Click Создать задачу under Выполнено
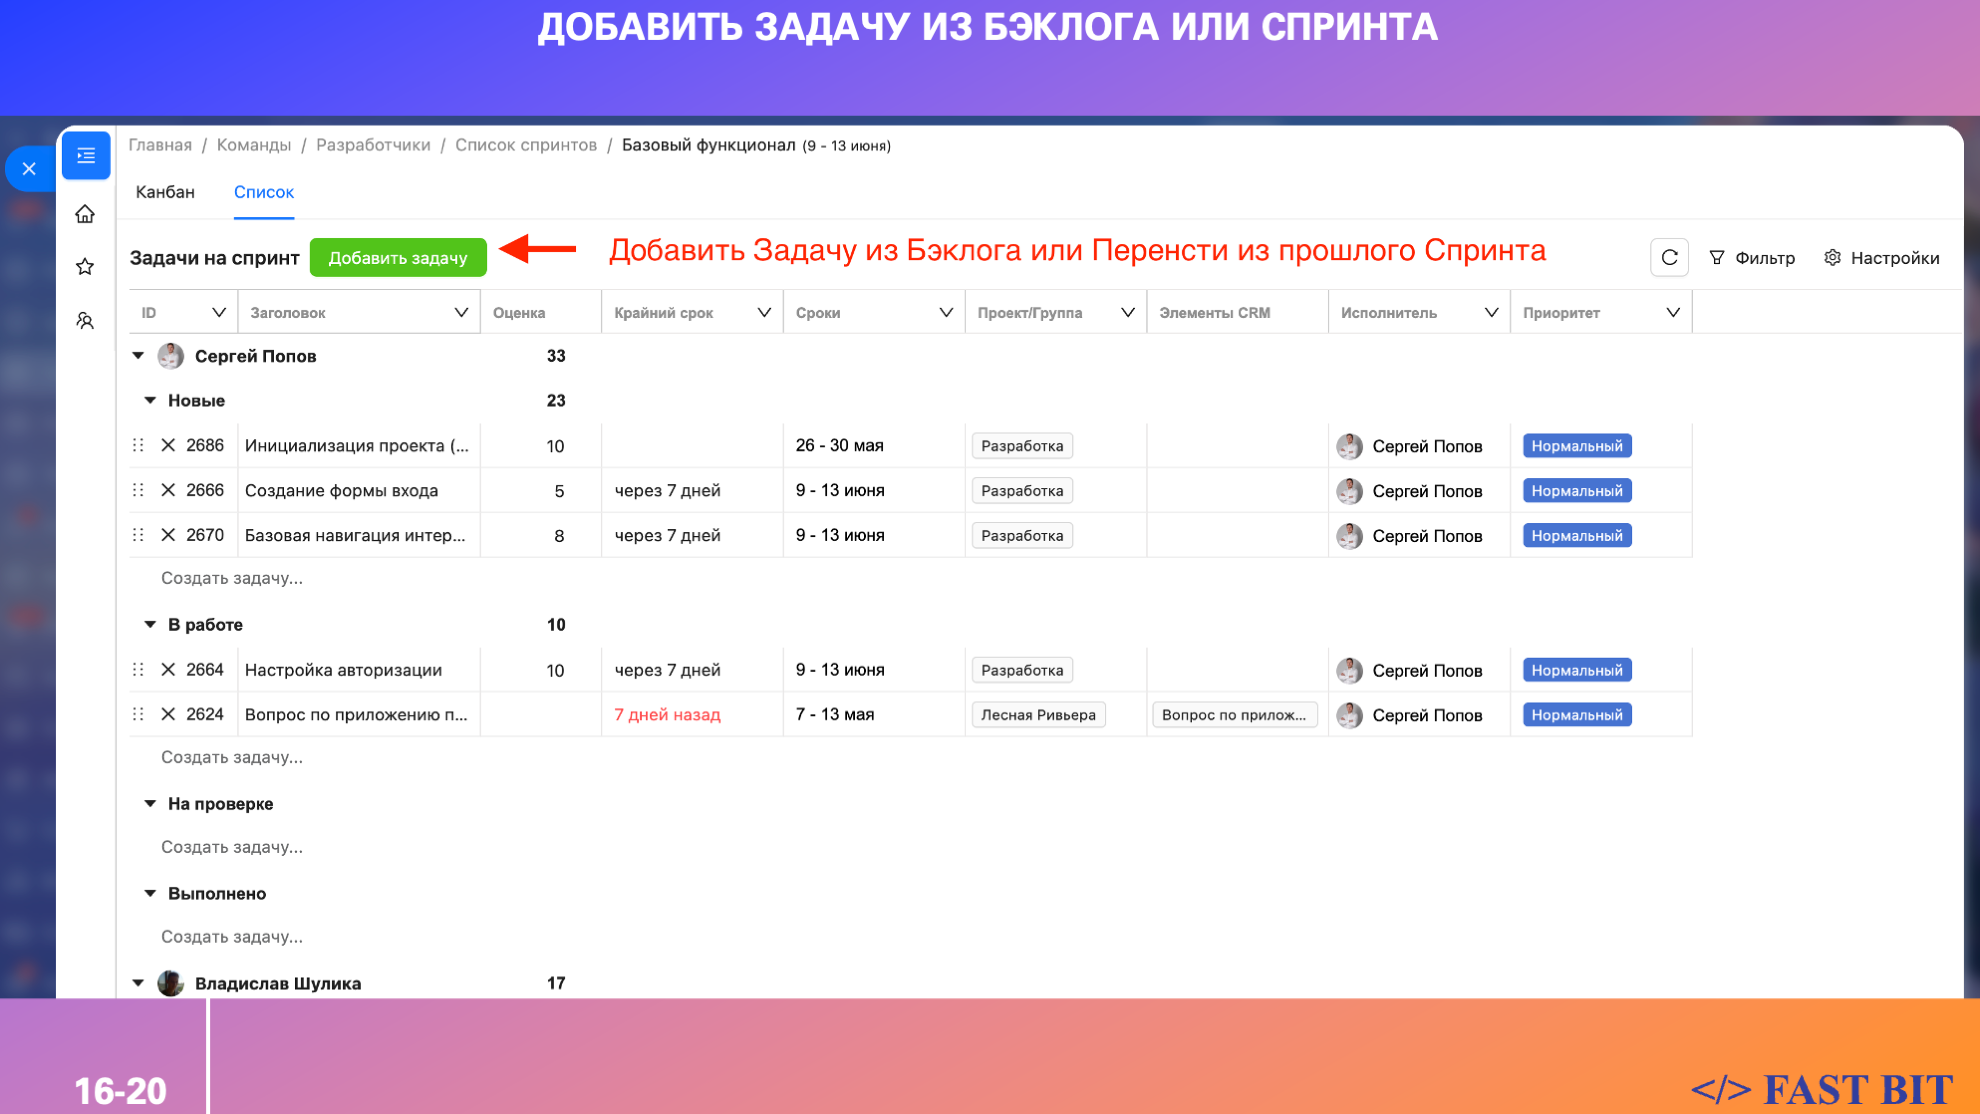Viewport: 1980px width, 1114px height. click(232, 937)
